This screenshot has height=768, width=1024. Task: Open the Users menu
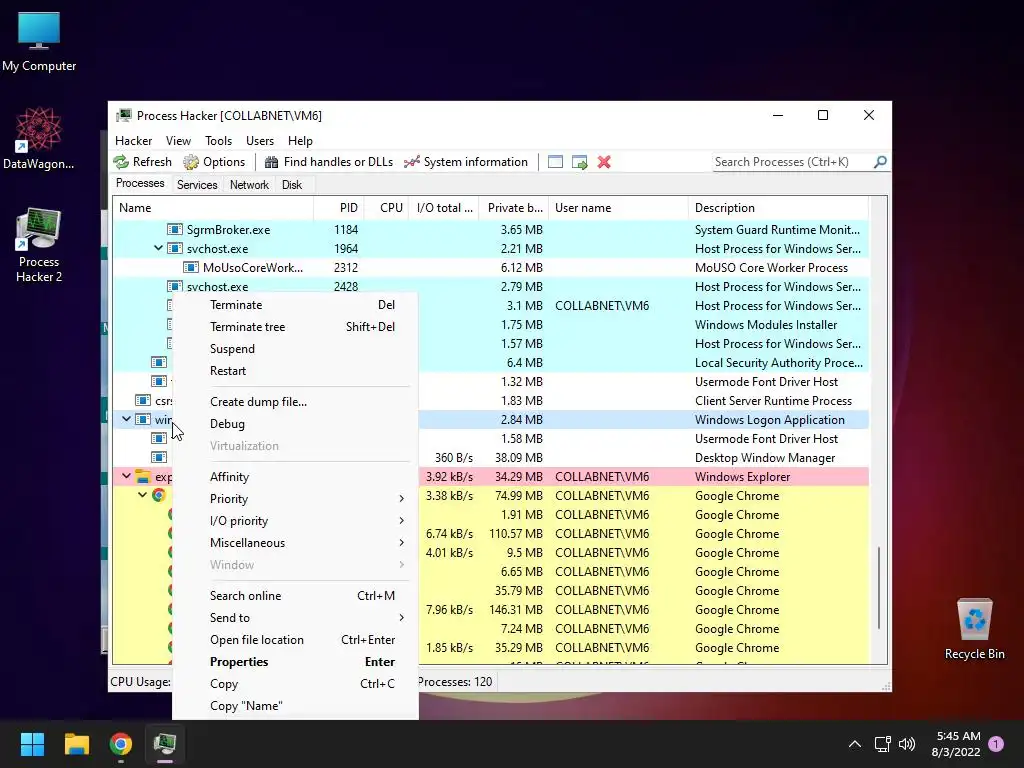260,140
